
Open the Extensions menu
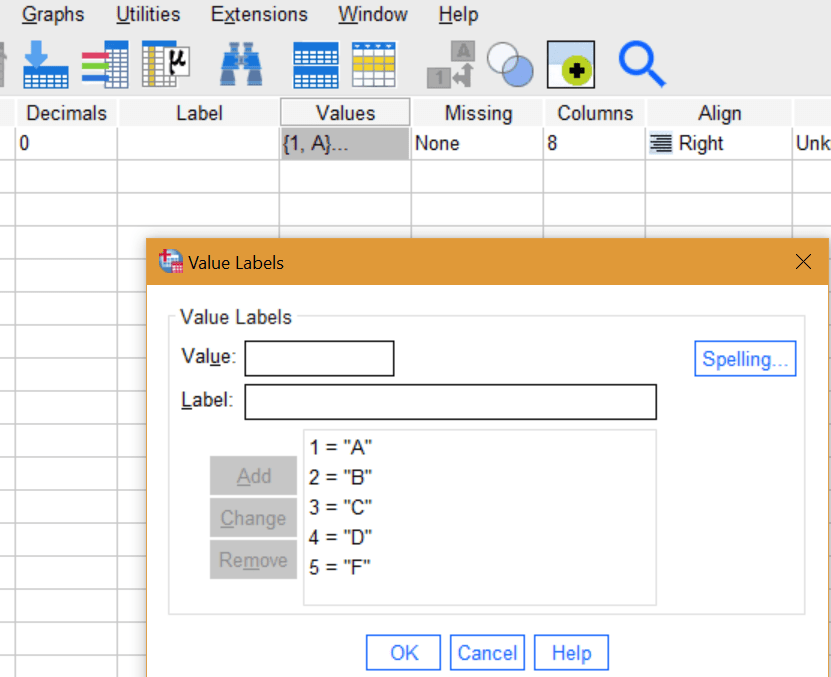259,15
